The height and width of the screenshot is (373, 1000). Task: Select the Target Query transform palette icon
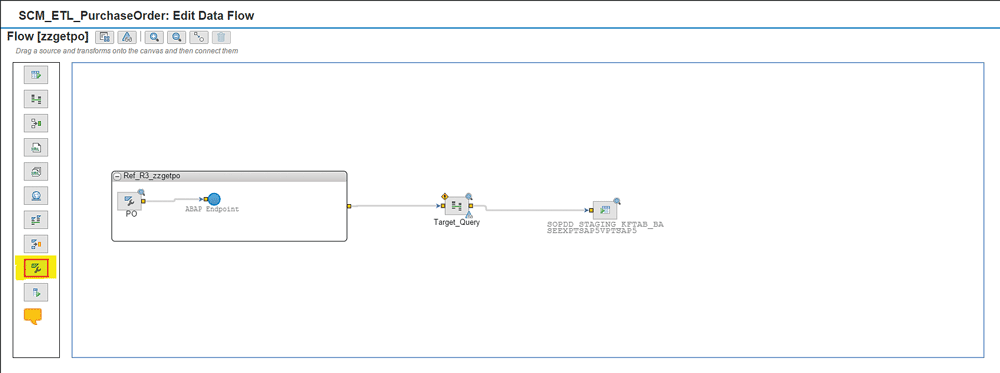click(x=36, y=221)
